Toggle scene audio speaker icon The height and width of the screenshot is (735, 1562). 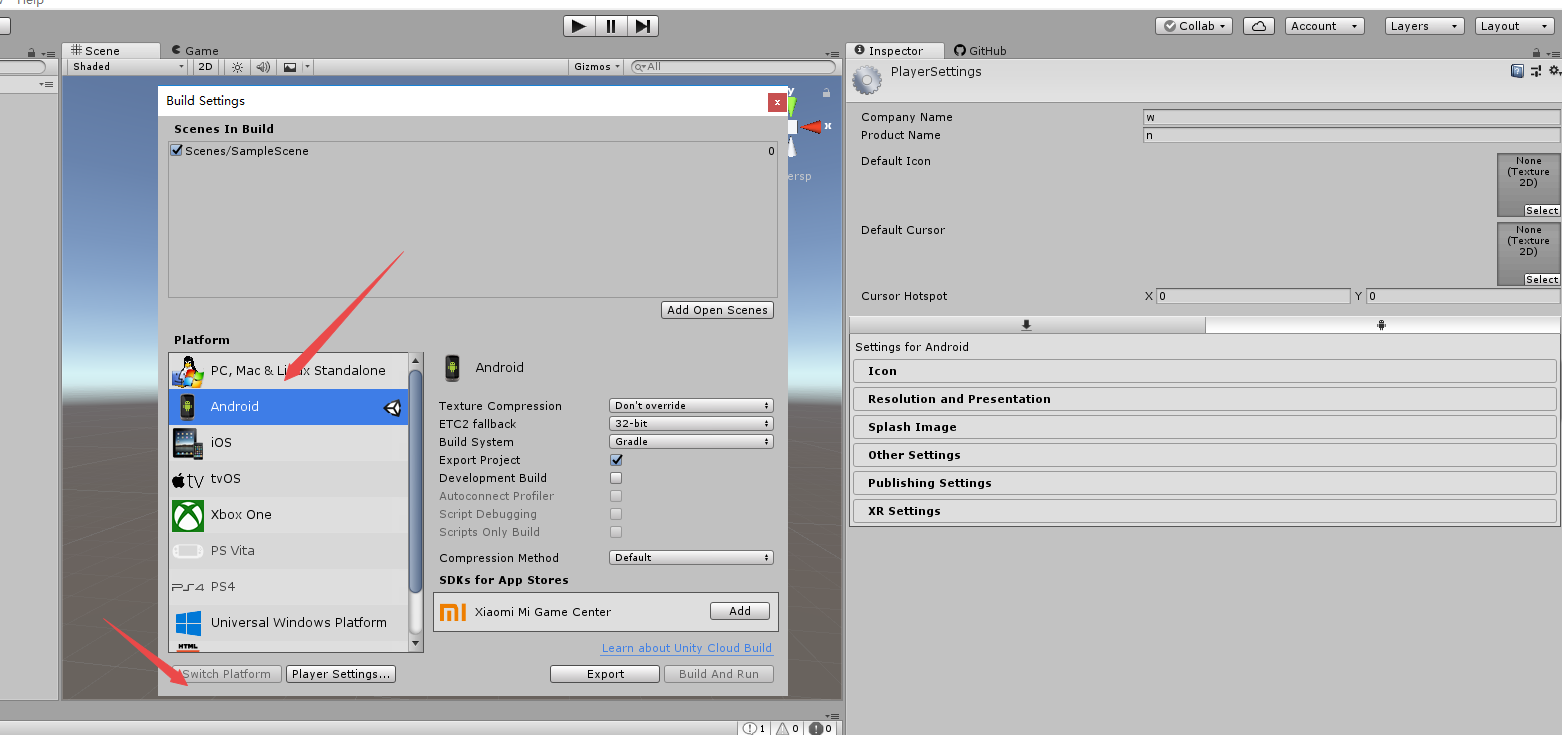(x=263, y=67)
